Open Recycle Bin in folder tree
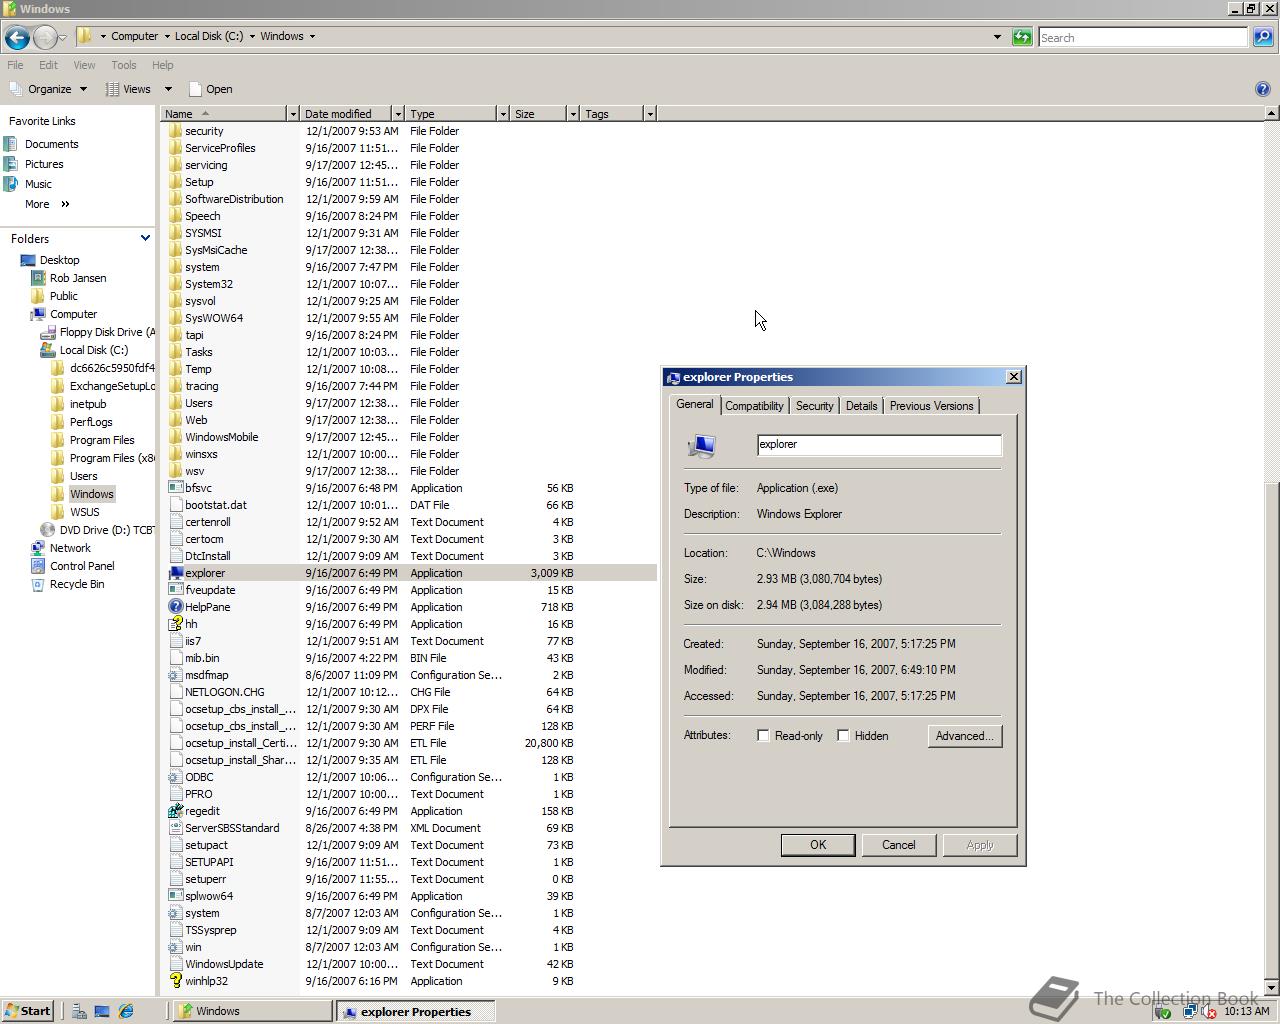This screenshot has height=1024, width=1280. point(67,584)
